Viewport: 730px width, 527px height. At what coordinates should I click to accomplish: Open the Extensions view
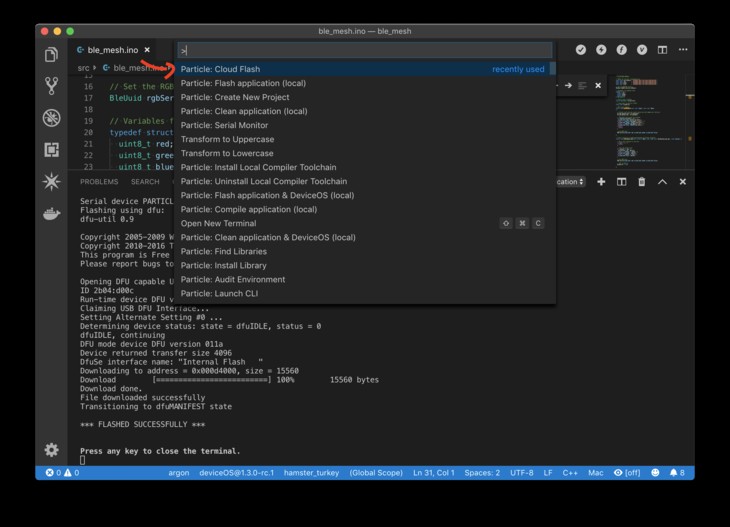click(x=51, y=150)
